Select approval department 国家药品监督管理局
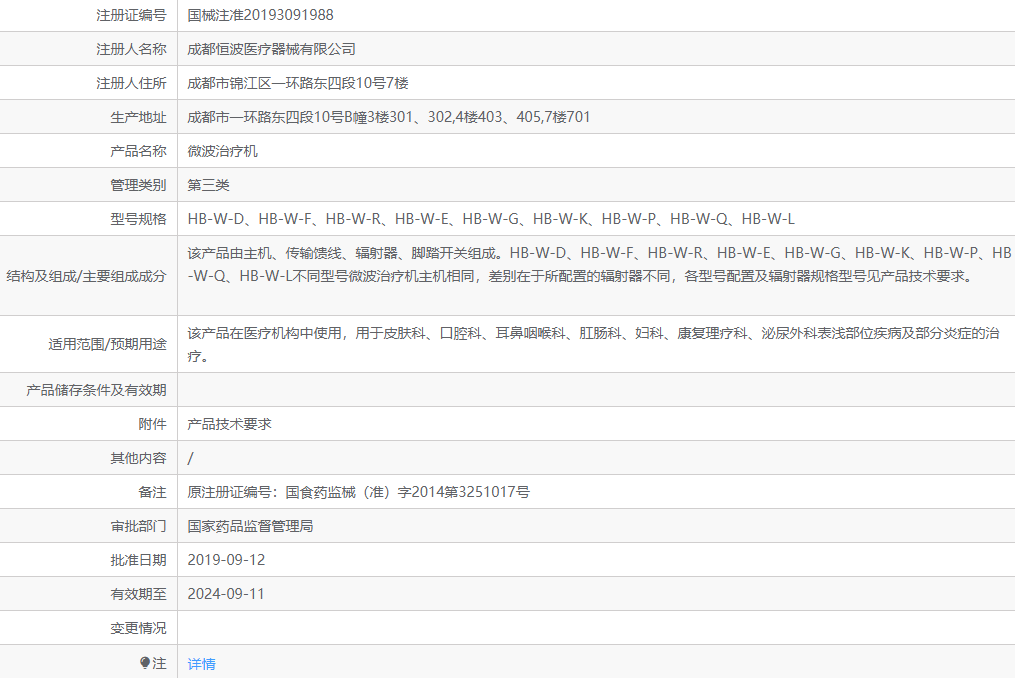Viewport: 1015px width, 678px height. click(257, 525)
